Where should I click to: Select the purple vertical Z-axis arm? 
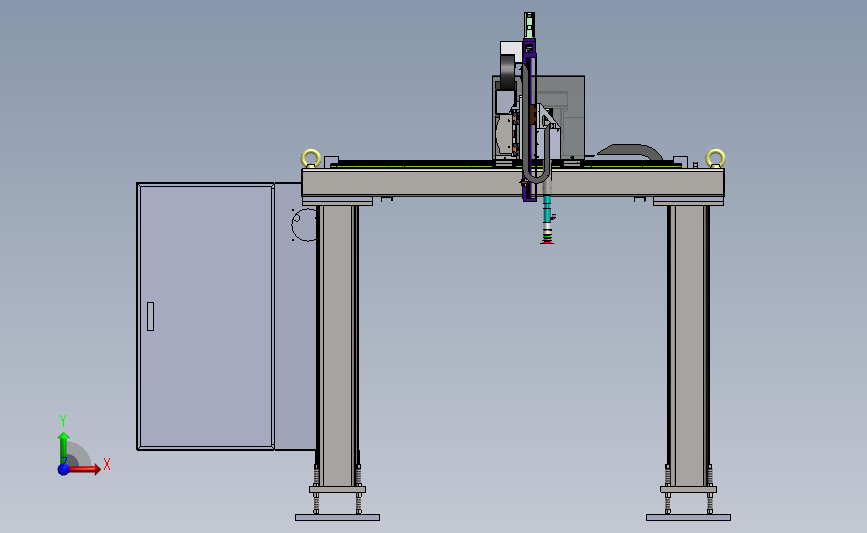(530, 120)
